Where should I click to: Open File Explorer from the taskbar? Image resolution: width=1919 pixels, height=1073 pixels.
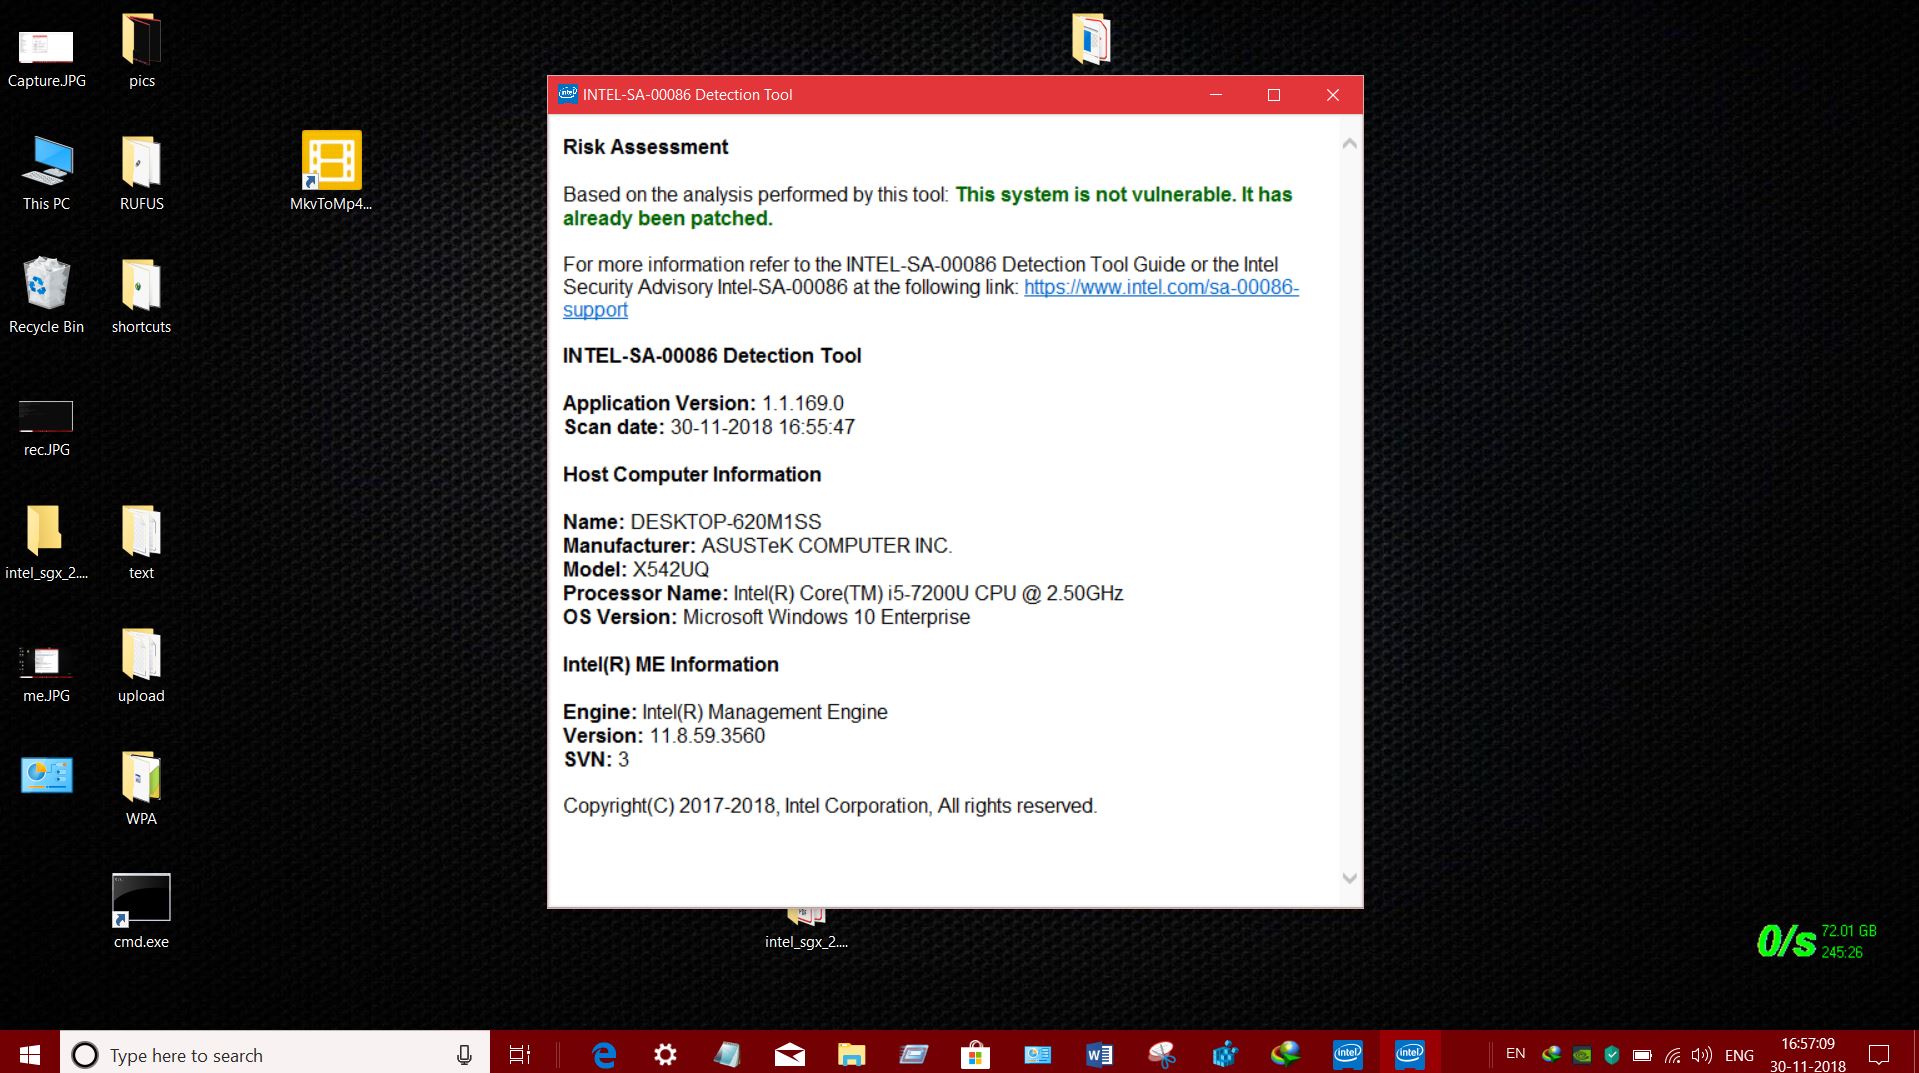tap(851, 1054)
